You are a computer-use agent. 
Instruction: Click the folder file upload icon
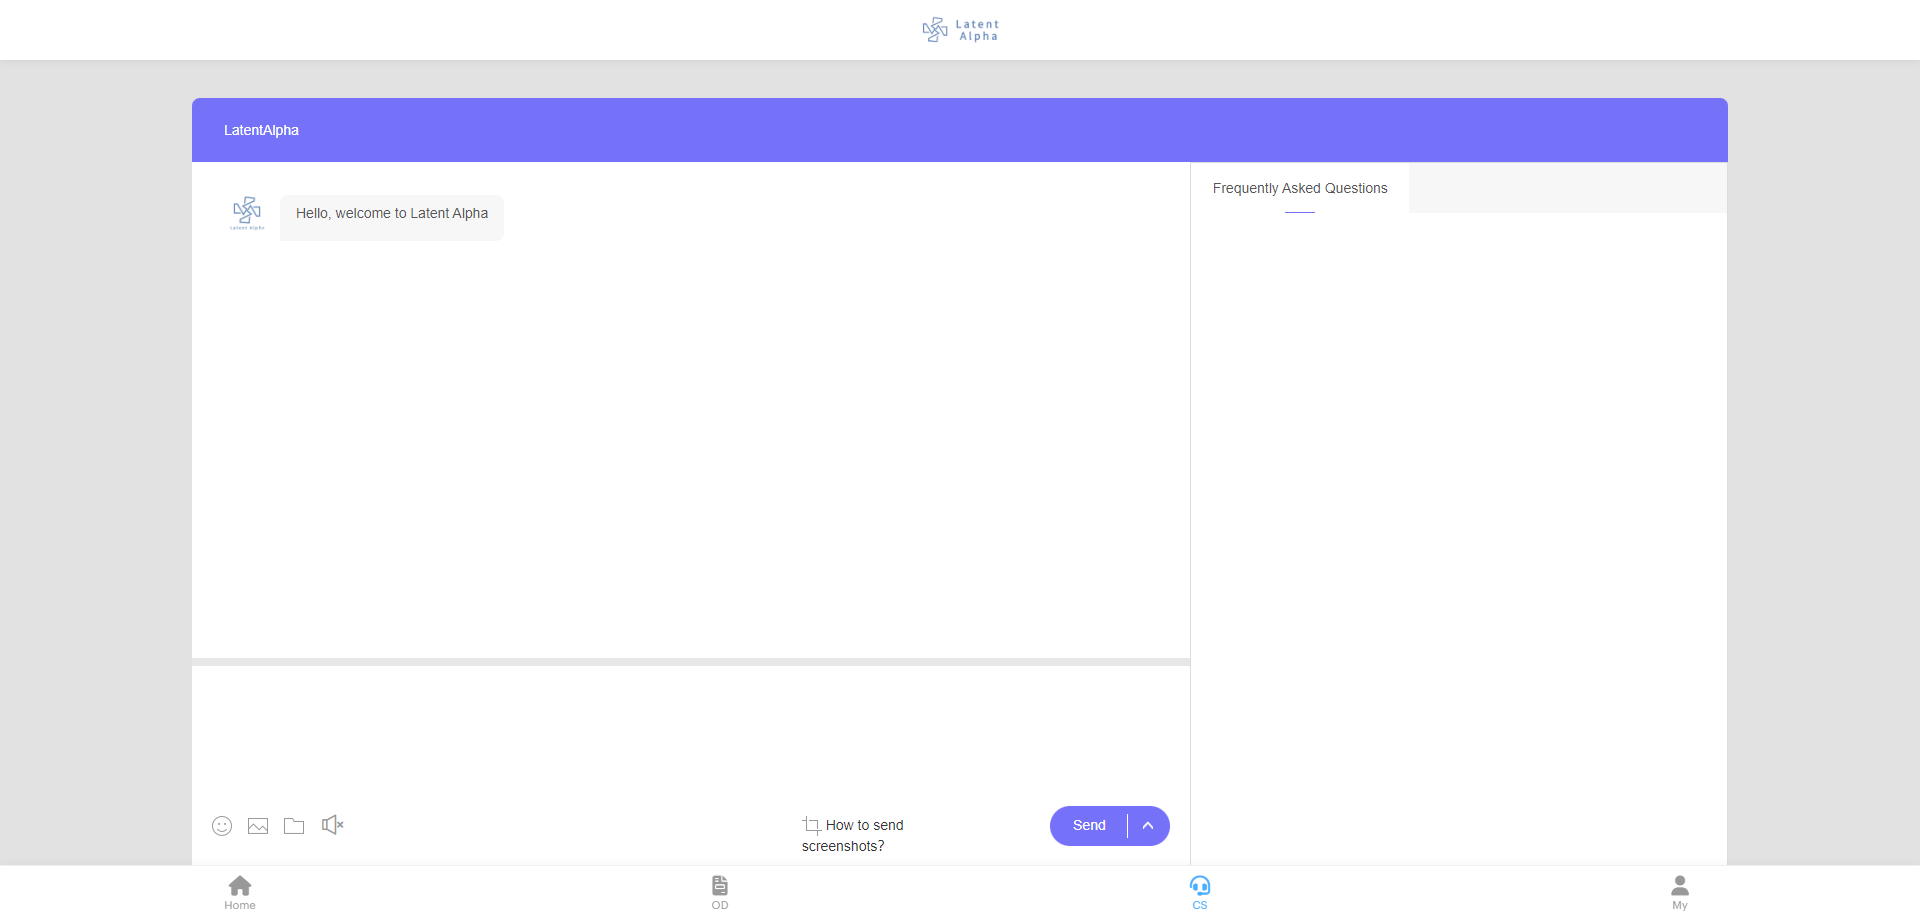point(294,826)
